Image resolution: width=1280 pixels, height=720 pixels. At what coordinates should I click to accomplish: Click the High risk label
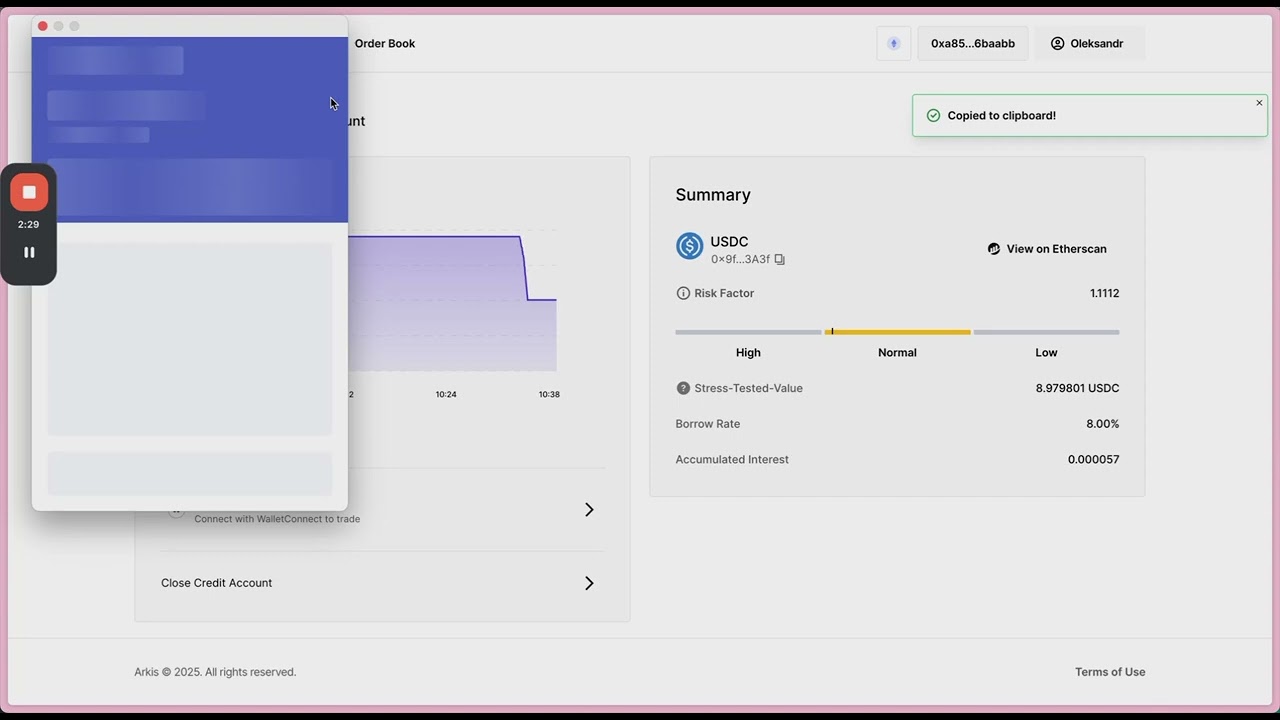pyautogui.click(x=748, y=352)
